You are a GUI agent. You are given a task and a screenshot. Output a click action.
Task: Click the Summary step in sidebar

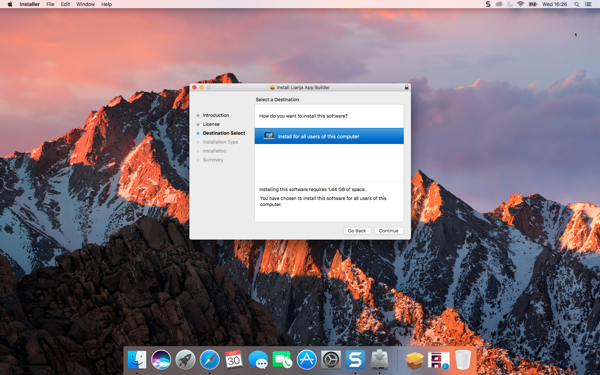click(x=213, y=160)
